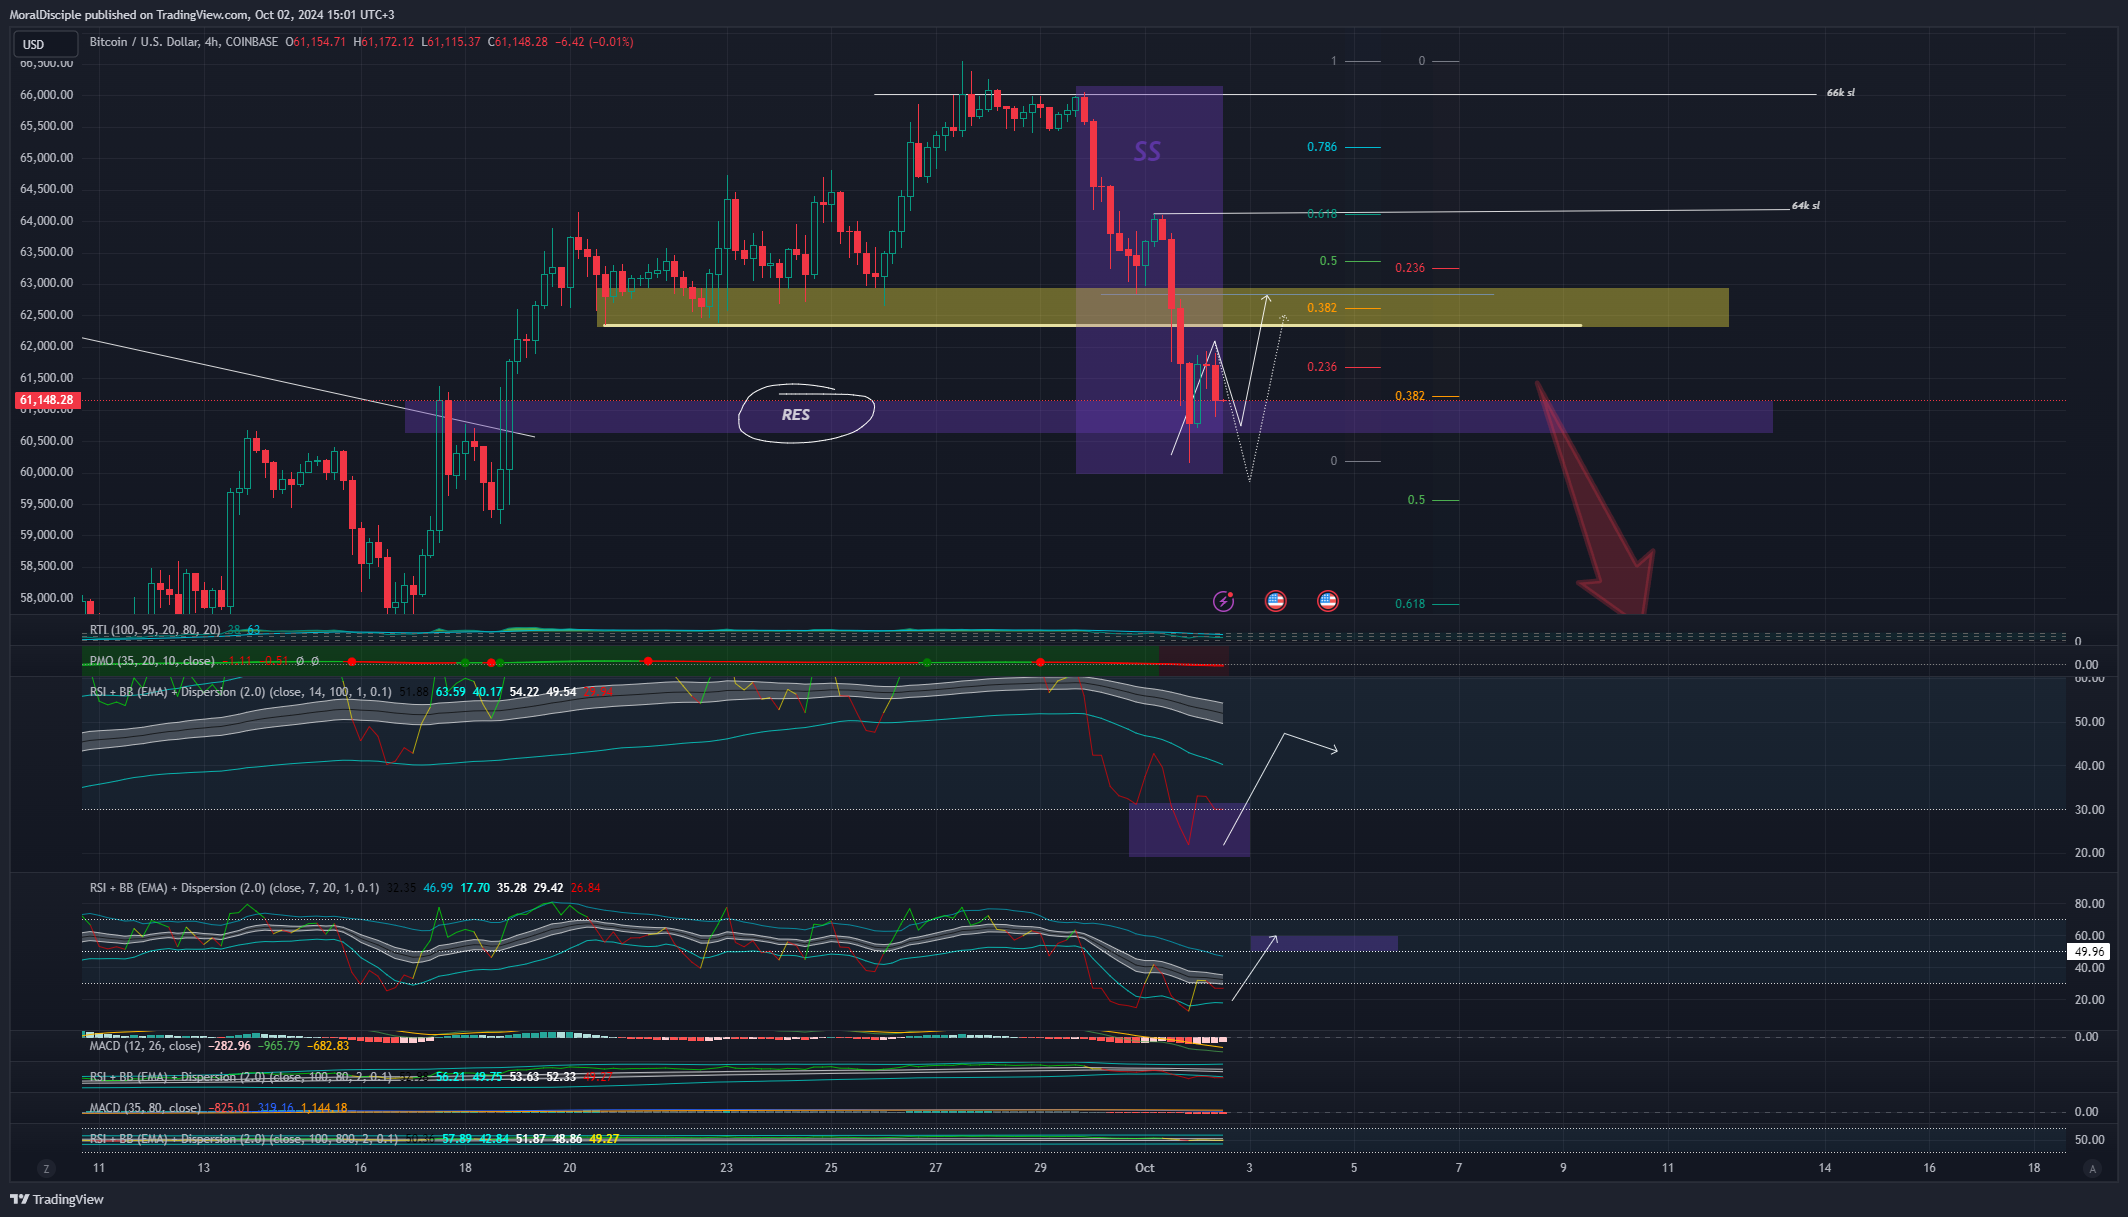Click the 66,000.00 price axis label
Screen dimensions: 2128x1217
point(47,95)
